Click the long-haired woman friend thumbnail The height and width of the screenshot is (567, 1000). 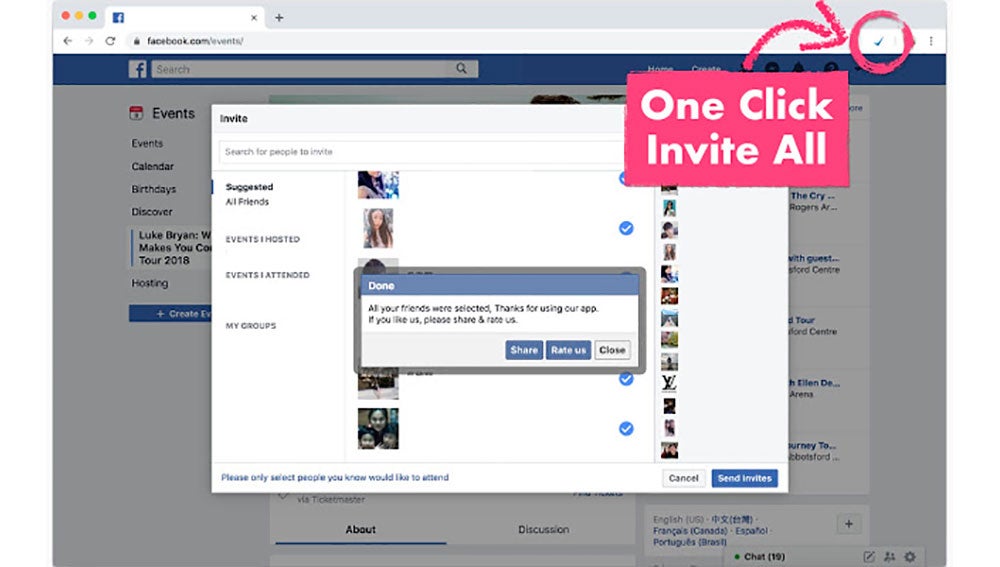378,228
